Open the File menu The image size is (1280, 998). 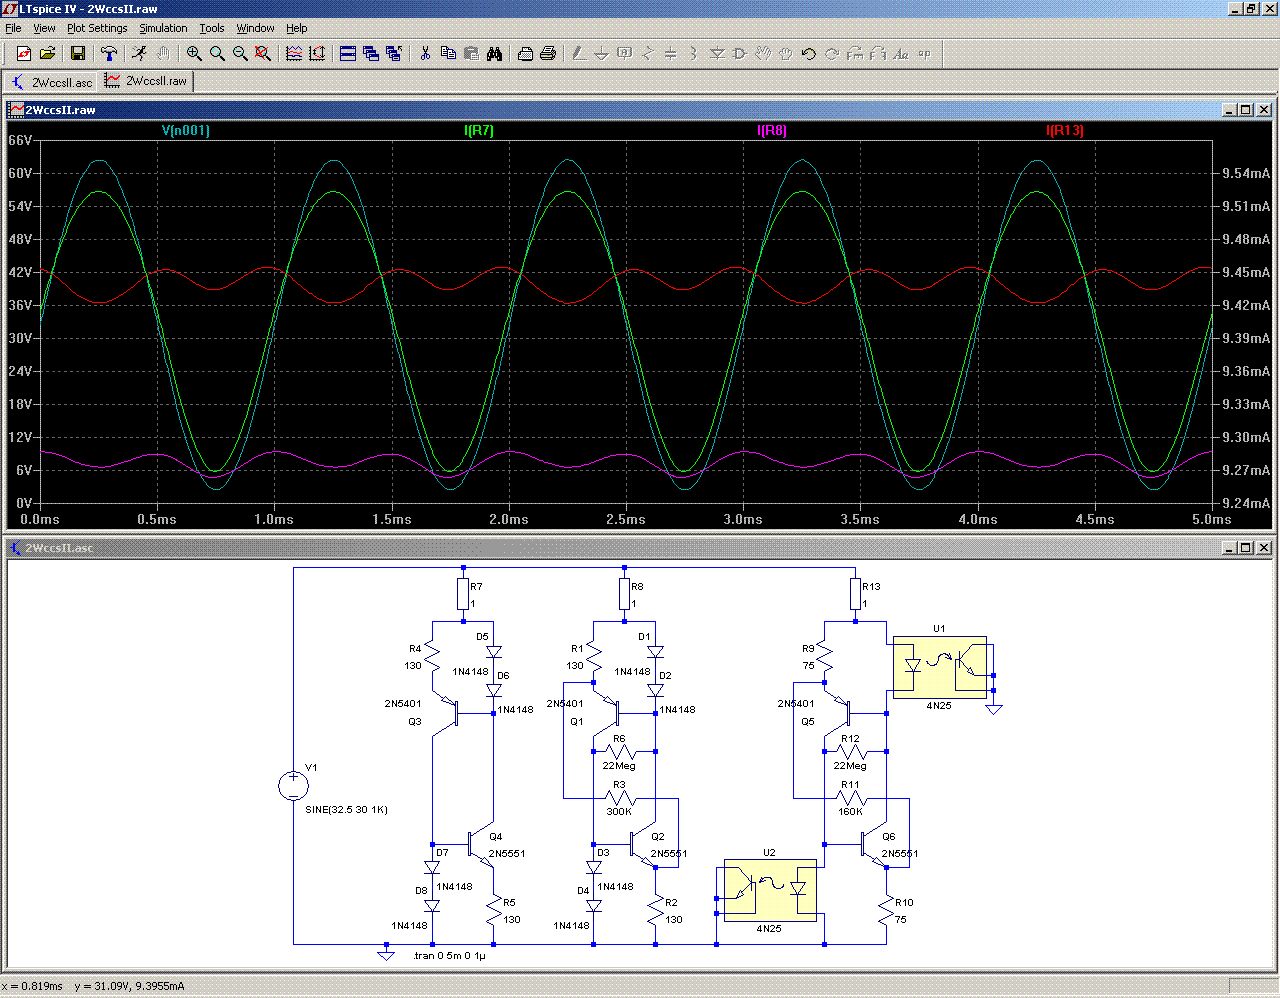pyautogui.click(x=13, y=28)
